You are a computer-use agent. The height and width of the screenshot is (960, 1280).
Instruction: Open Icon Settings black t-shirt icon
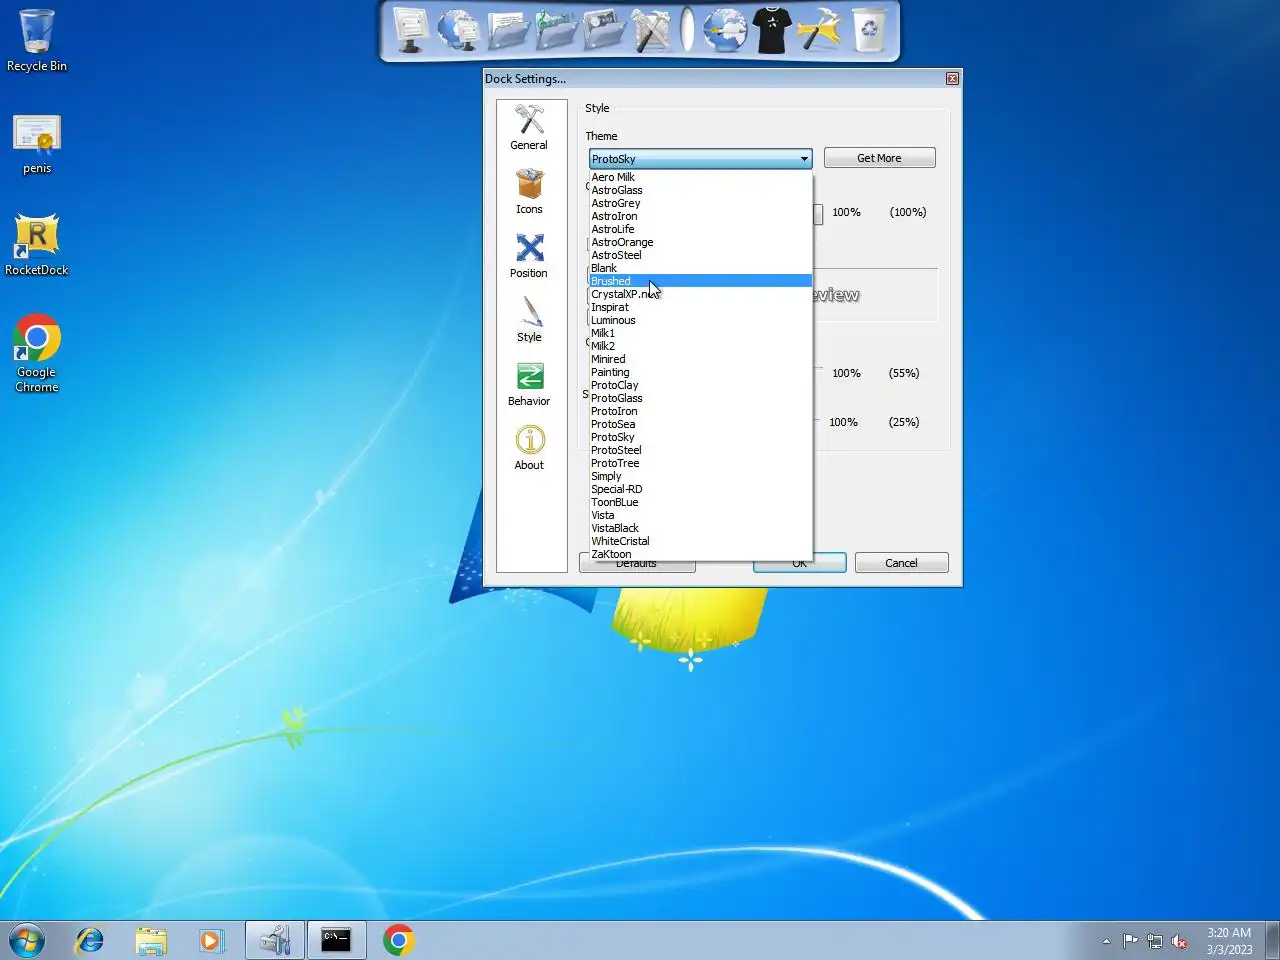[772, 30]
